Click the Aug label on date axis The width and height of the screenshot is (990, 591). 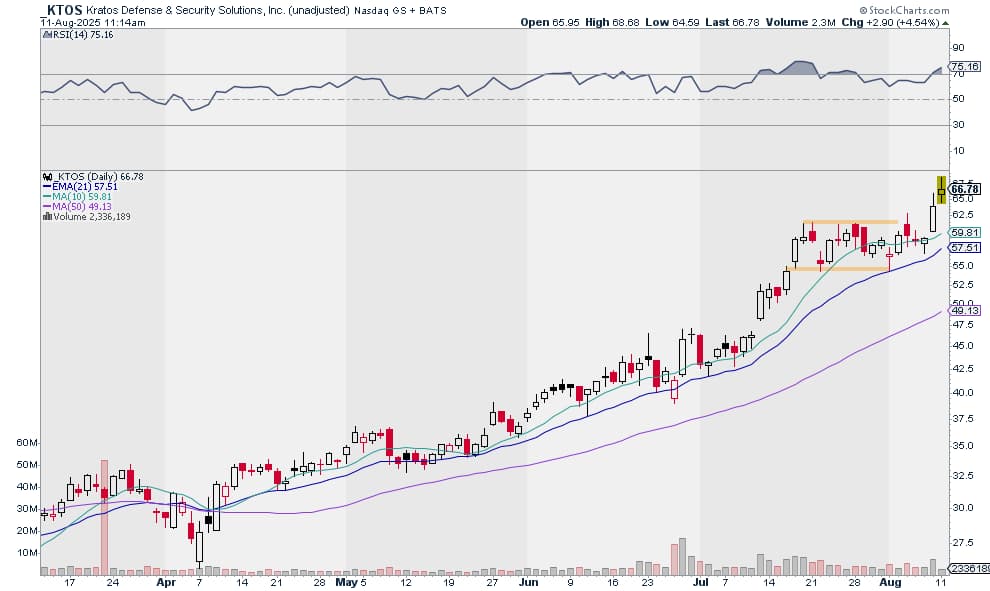pyautogui.click(x=890, y=582)
